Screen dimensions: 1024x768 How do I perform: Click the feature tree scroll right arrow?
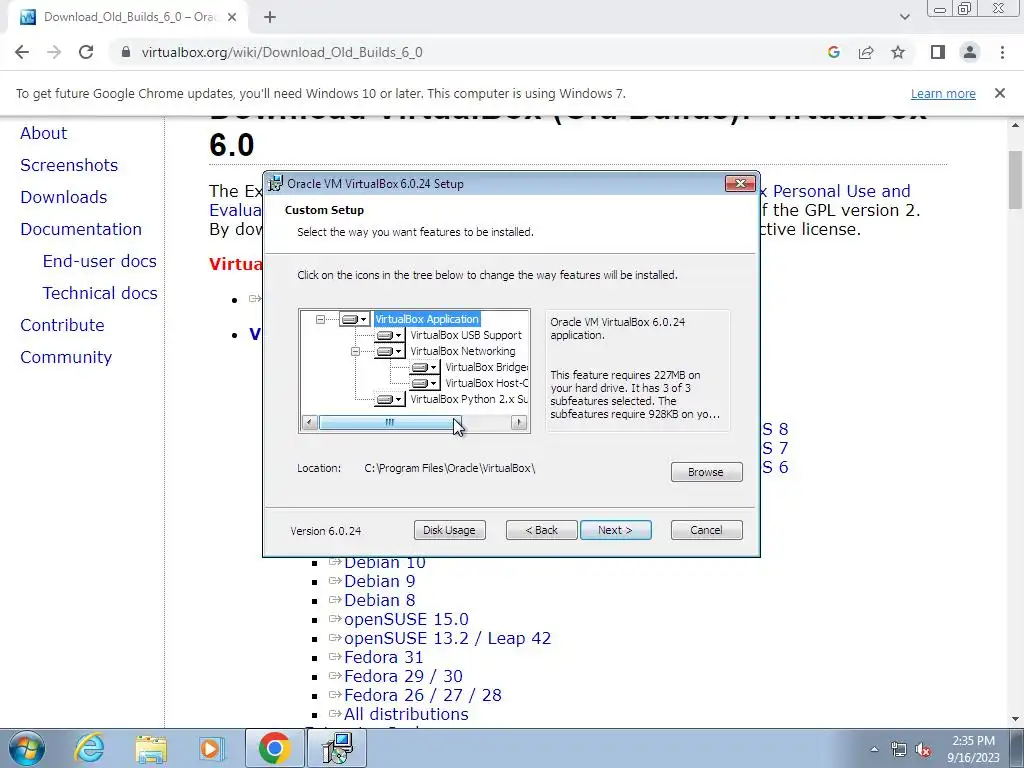pos(519,423)
